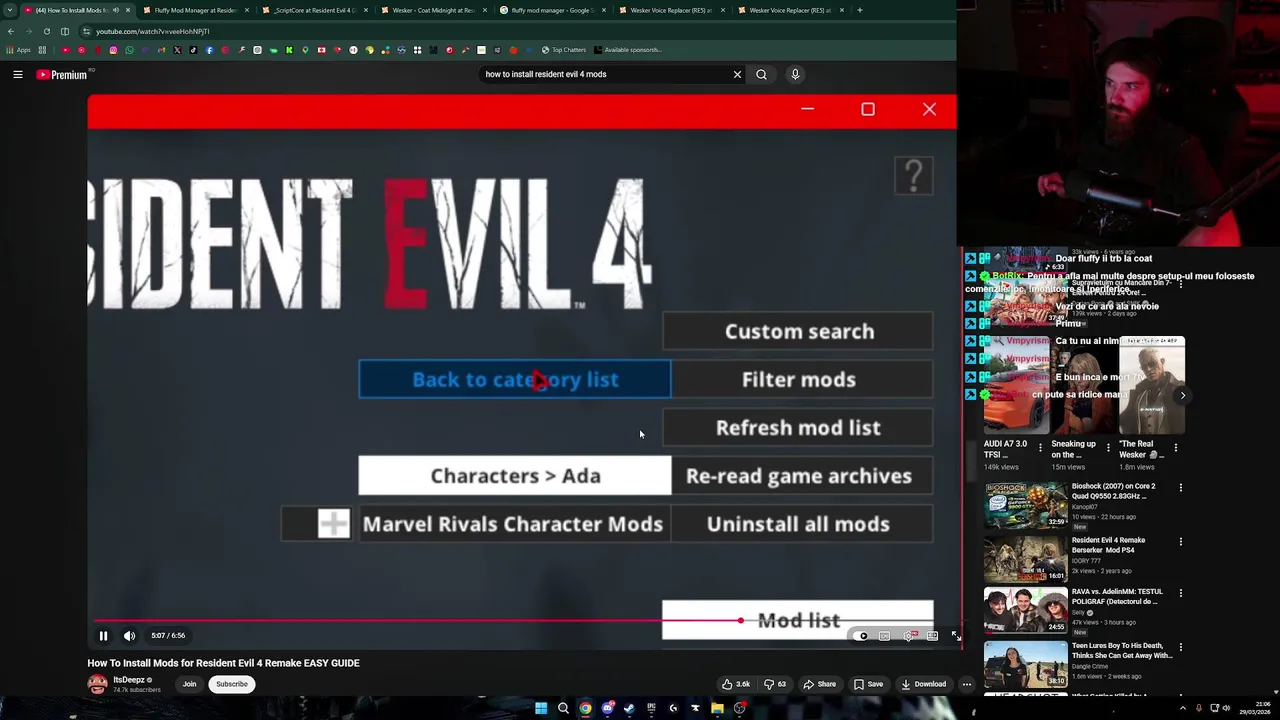Open Available sponsorships bookmark
The width and height of the screenshot is (1280, 720).
pyautogui.click(x=627, y=50)
